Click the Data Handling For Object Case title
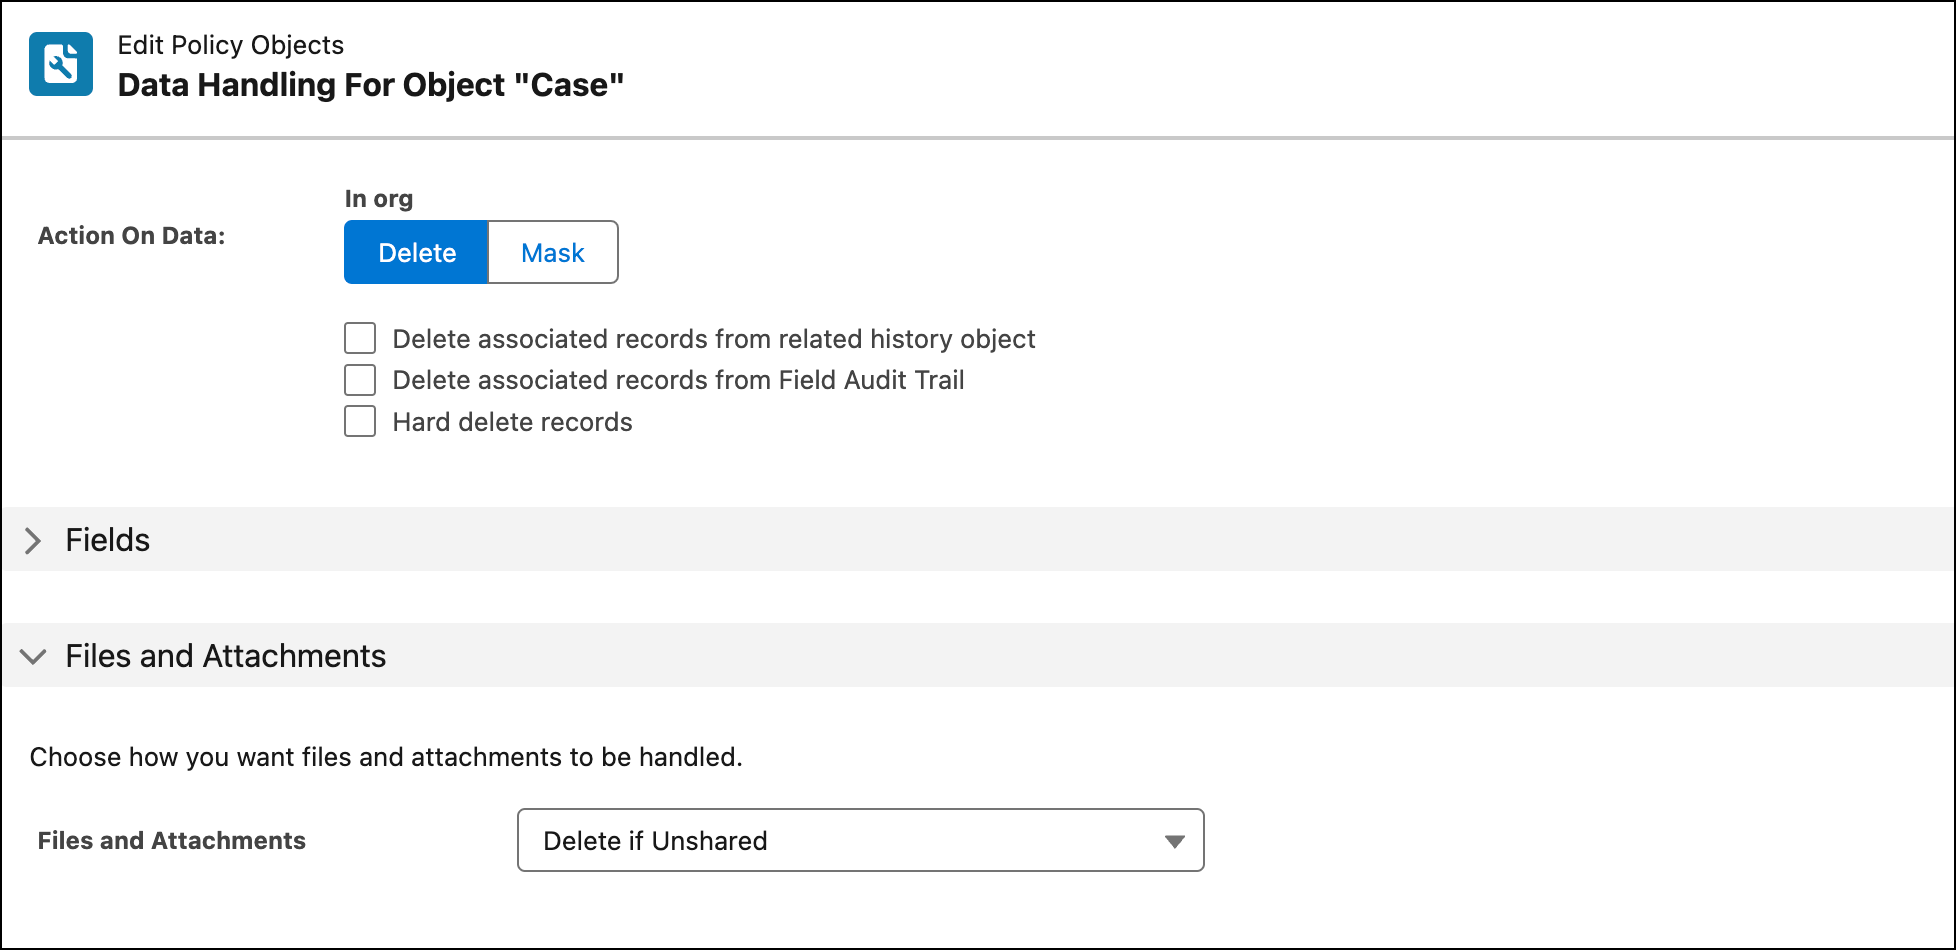This screenshot has width=1956, height=950. tap(370, 85)
